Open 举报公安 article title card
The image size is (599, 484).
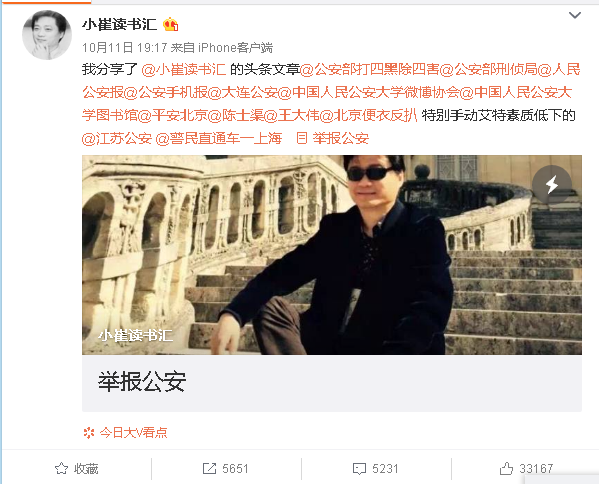(x=332, y=383)
